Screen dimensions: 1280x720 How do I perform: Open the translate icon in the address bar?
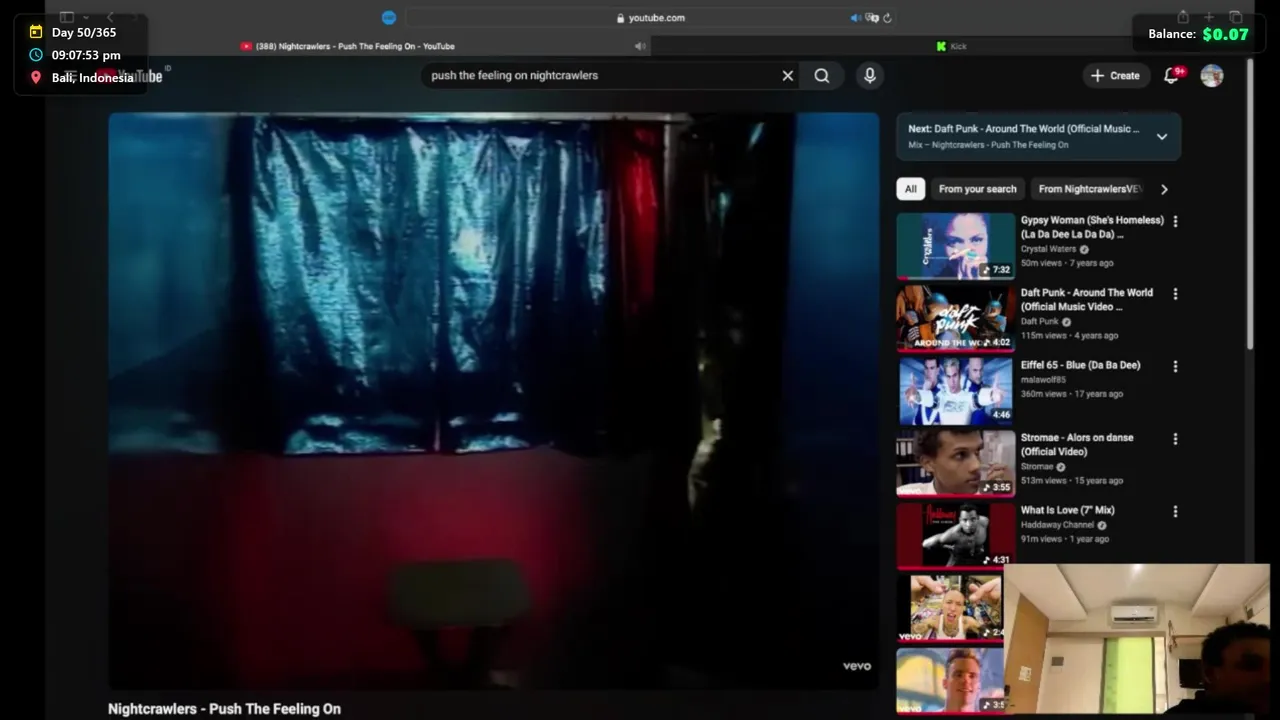tap(872, 18)
